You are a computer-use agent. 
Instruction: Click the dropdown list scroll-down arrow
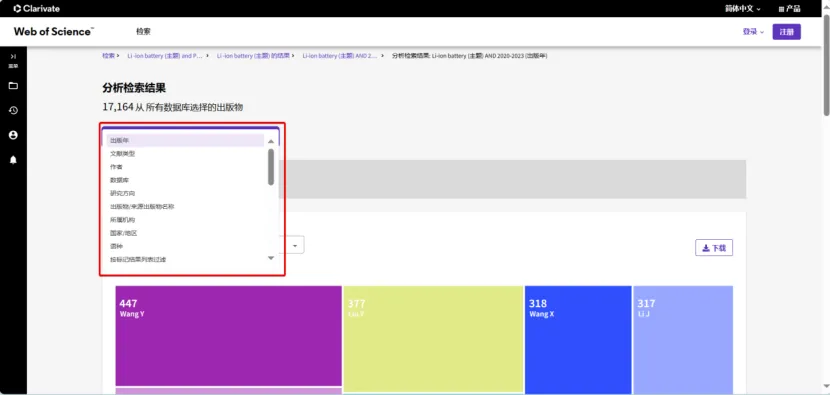(271, 258)
